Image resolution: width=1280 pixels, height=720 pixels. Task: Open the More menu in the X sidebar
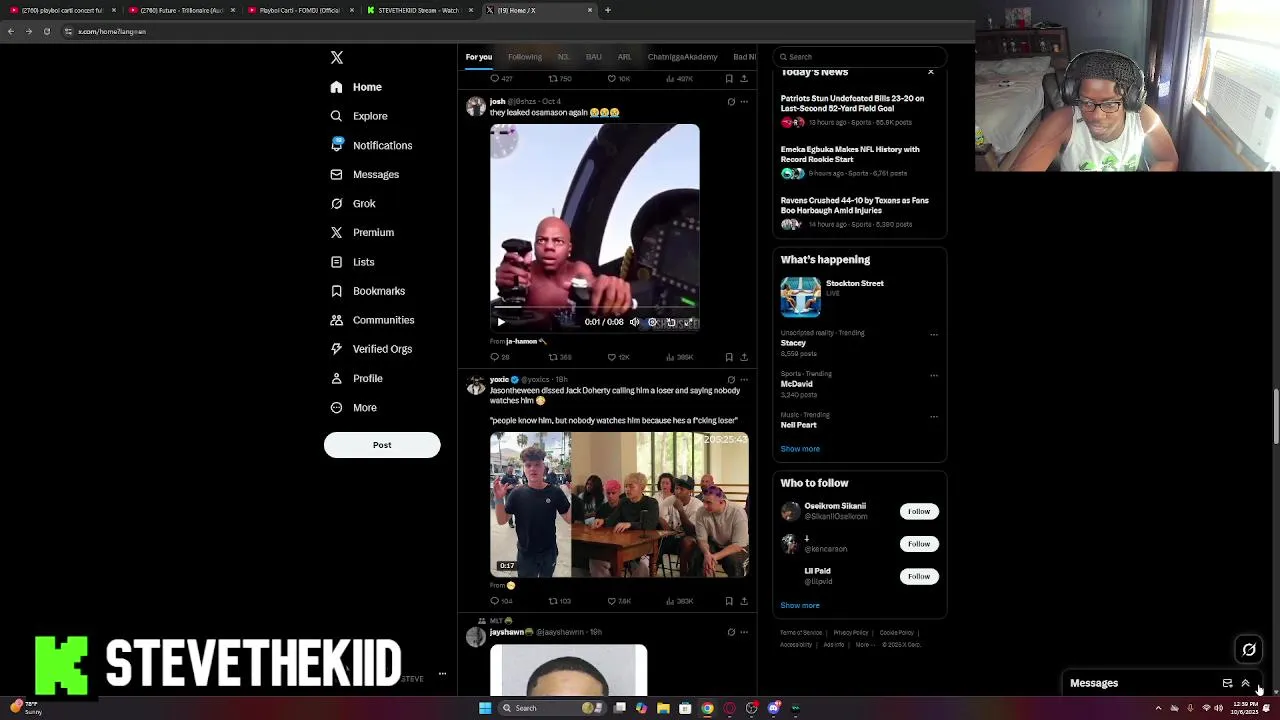click(353, 408)
